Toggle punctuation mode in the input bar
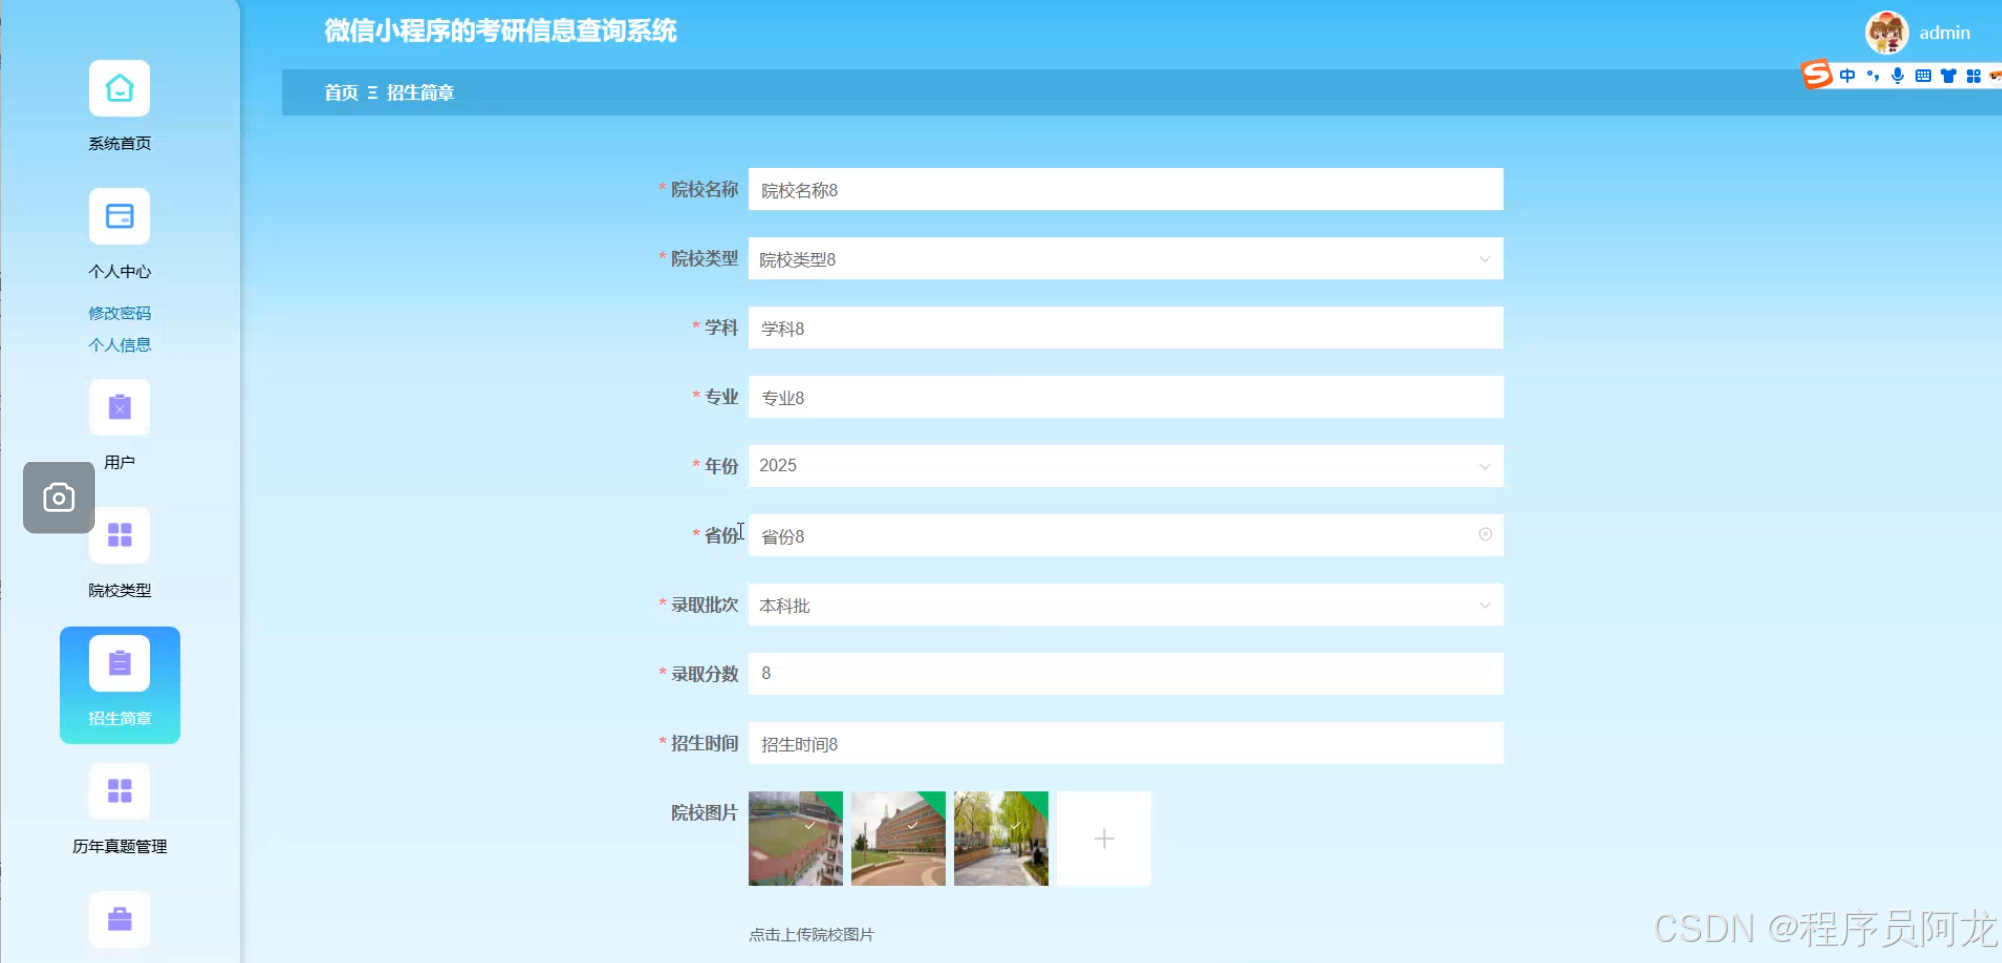2002x963 pixels. tap(1872, 75)
